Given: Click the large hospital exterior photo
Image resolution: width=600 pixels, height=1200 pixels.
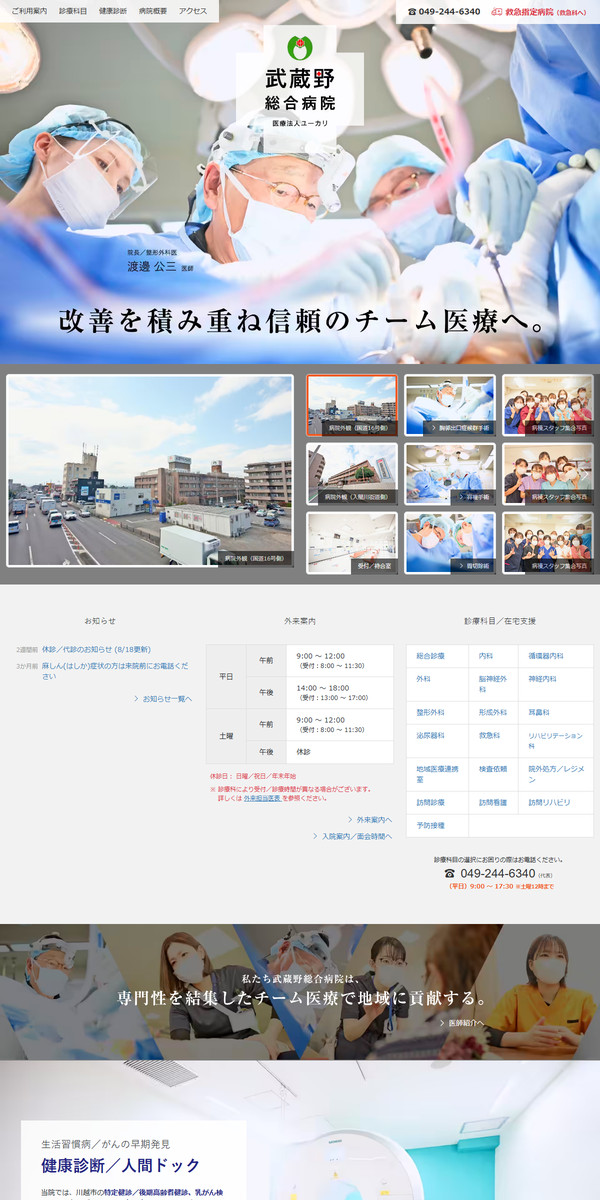Looking at the screenshot, I should [150, 471].
